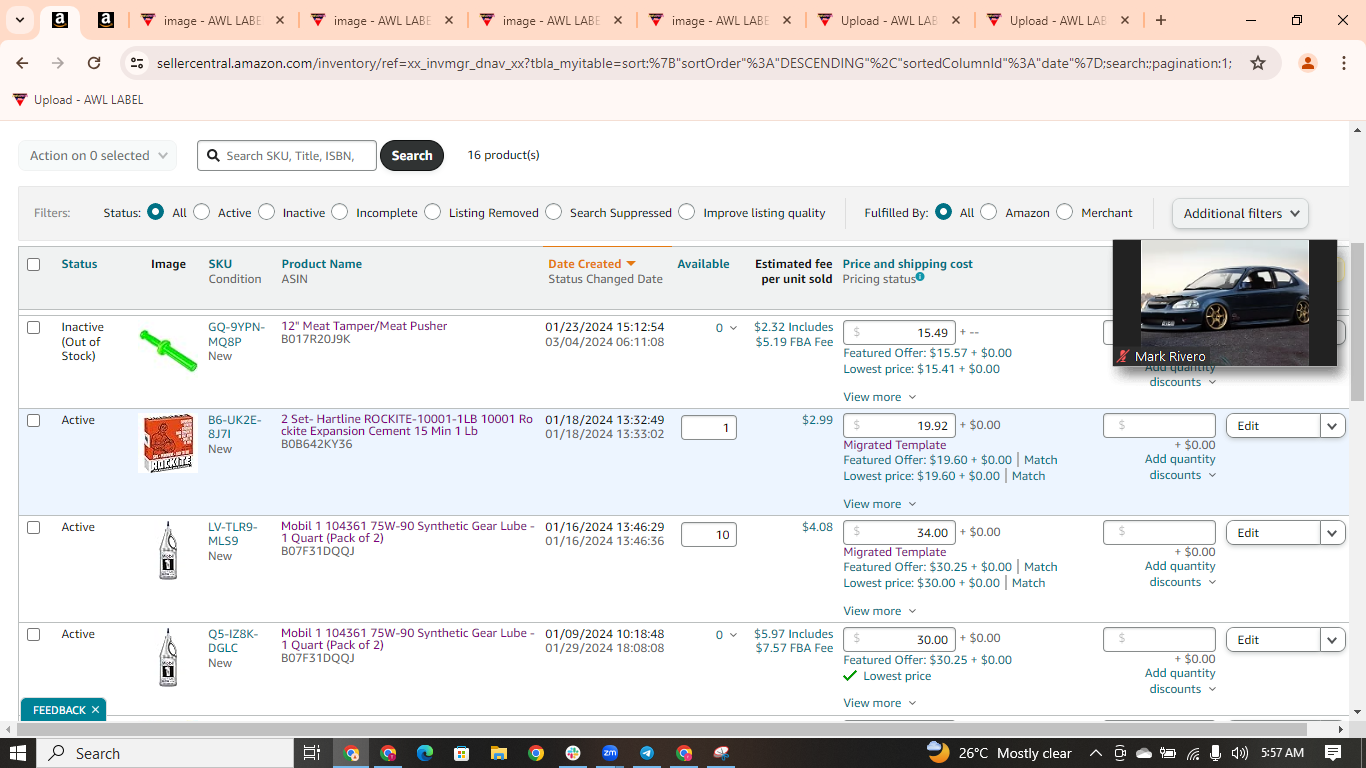Choose the Incomplete status radio button
This screenshot has height=768, width=1366.
pyautogui.click(x=340, y=212)
